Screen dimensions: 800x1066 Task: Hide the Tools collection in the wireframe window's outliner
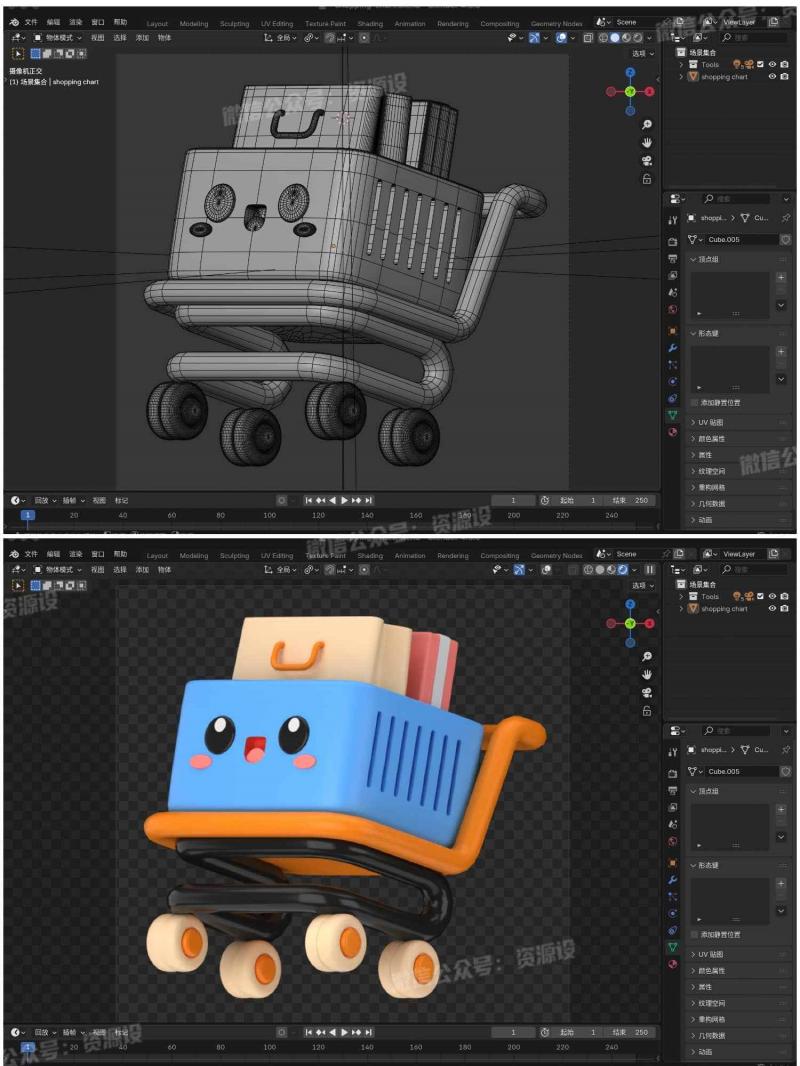click(772, 64)
